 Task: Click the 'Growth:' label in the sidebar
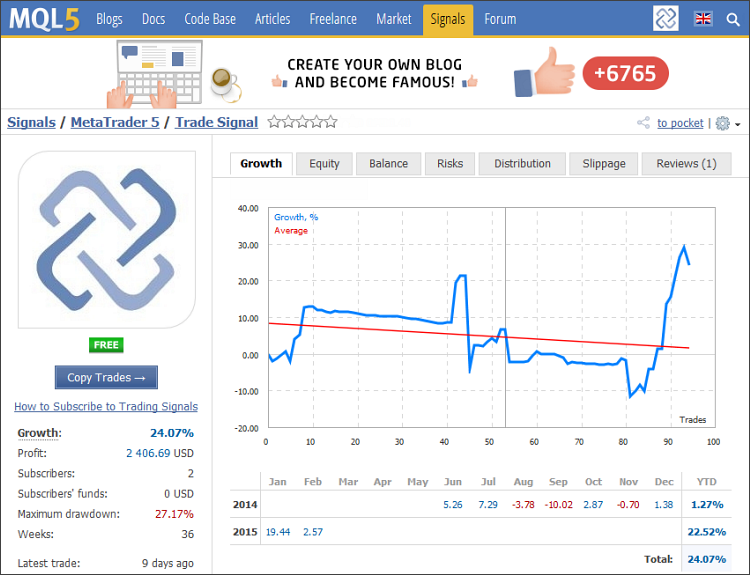40,433
